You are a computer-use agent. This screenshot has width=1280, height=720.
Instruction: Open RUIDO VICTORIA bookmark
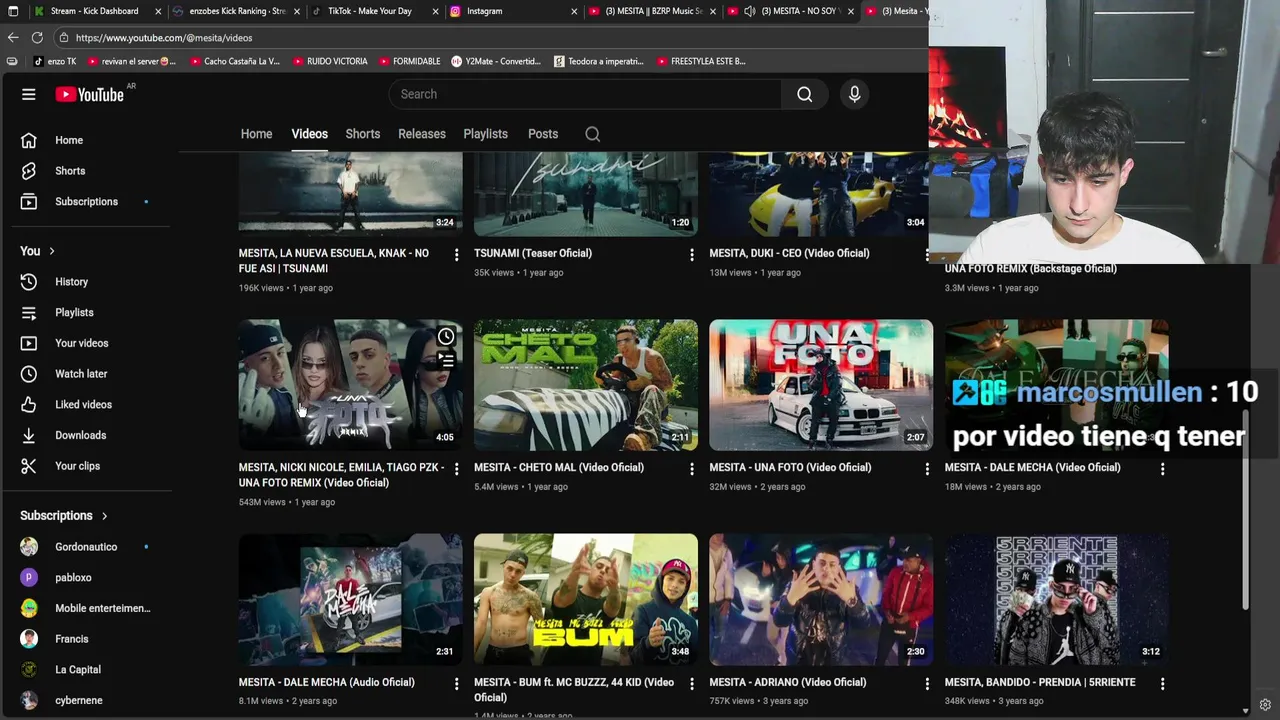pyautogui.click(x=330, y=61)
